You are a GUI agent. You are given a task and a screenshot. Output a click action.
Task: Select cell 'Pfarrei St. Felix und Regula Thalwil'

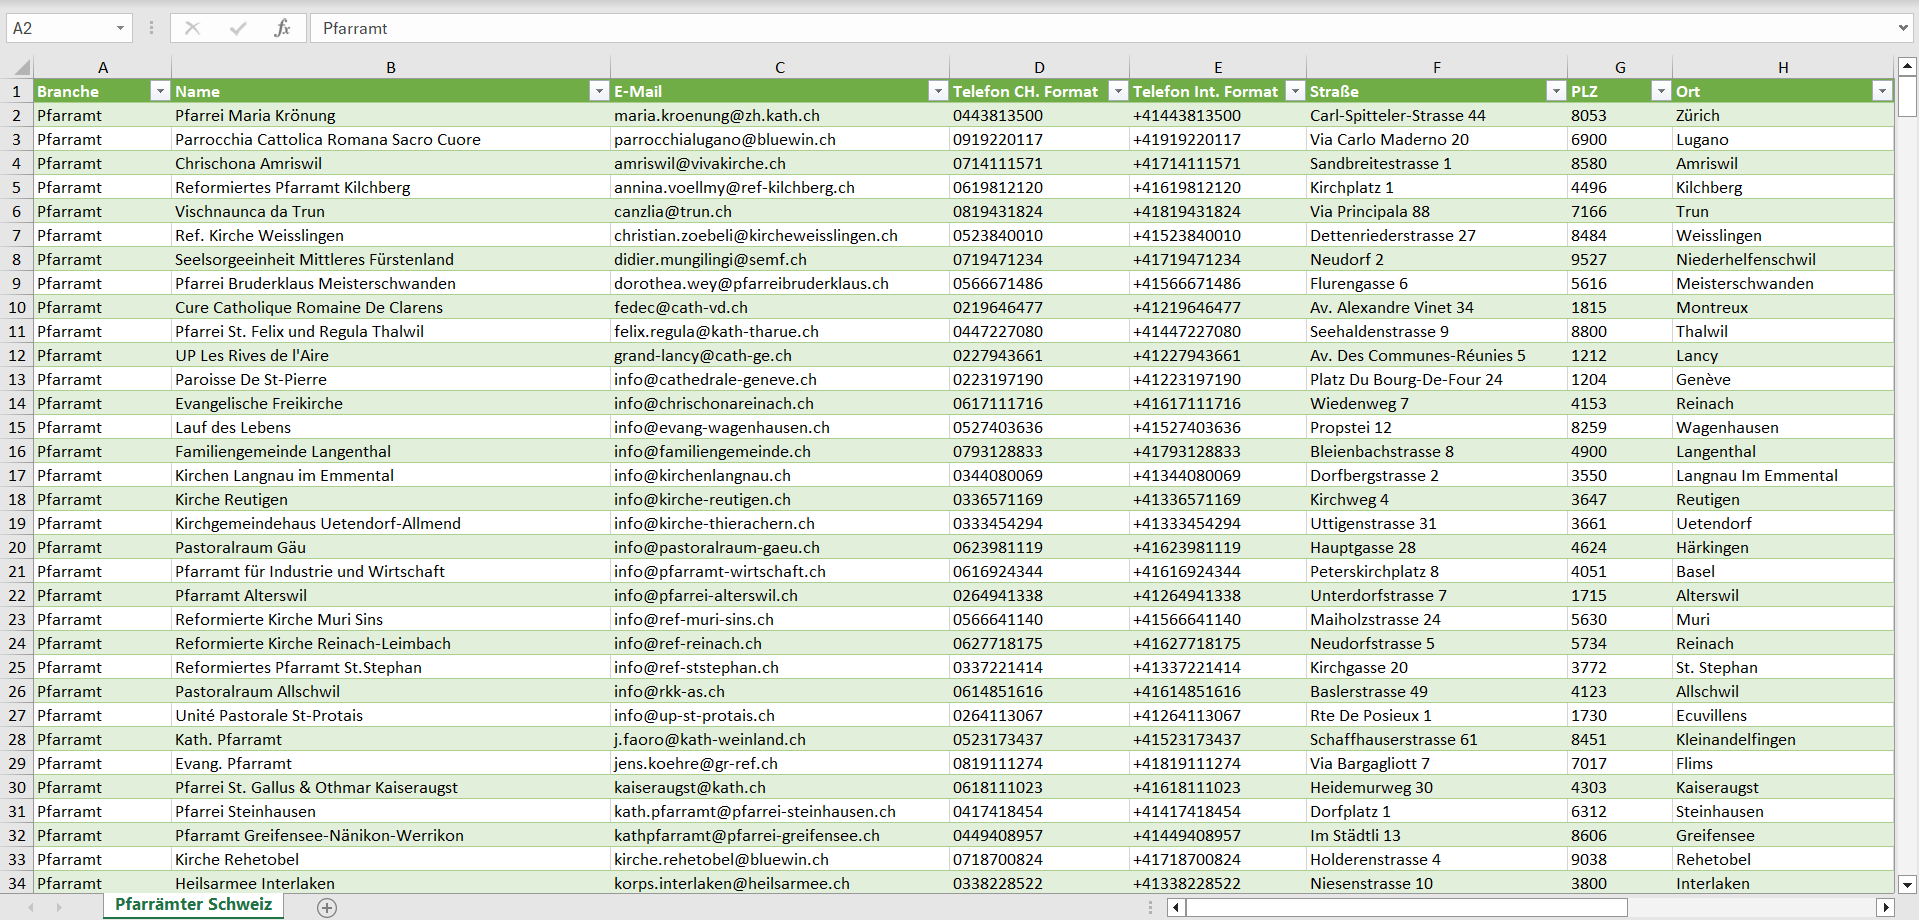[x=391, y=331]
